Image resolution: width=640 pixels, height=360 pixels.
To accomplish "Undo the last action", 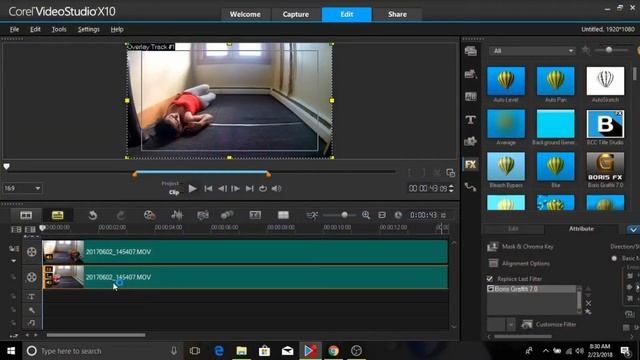I will point(93,215).
